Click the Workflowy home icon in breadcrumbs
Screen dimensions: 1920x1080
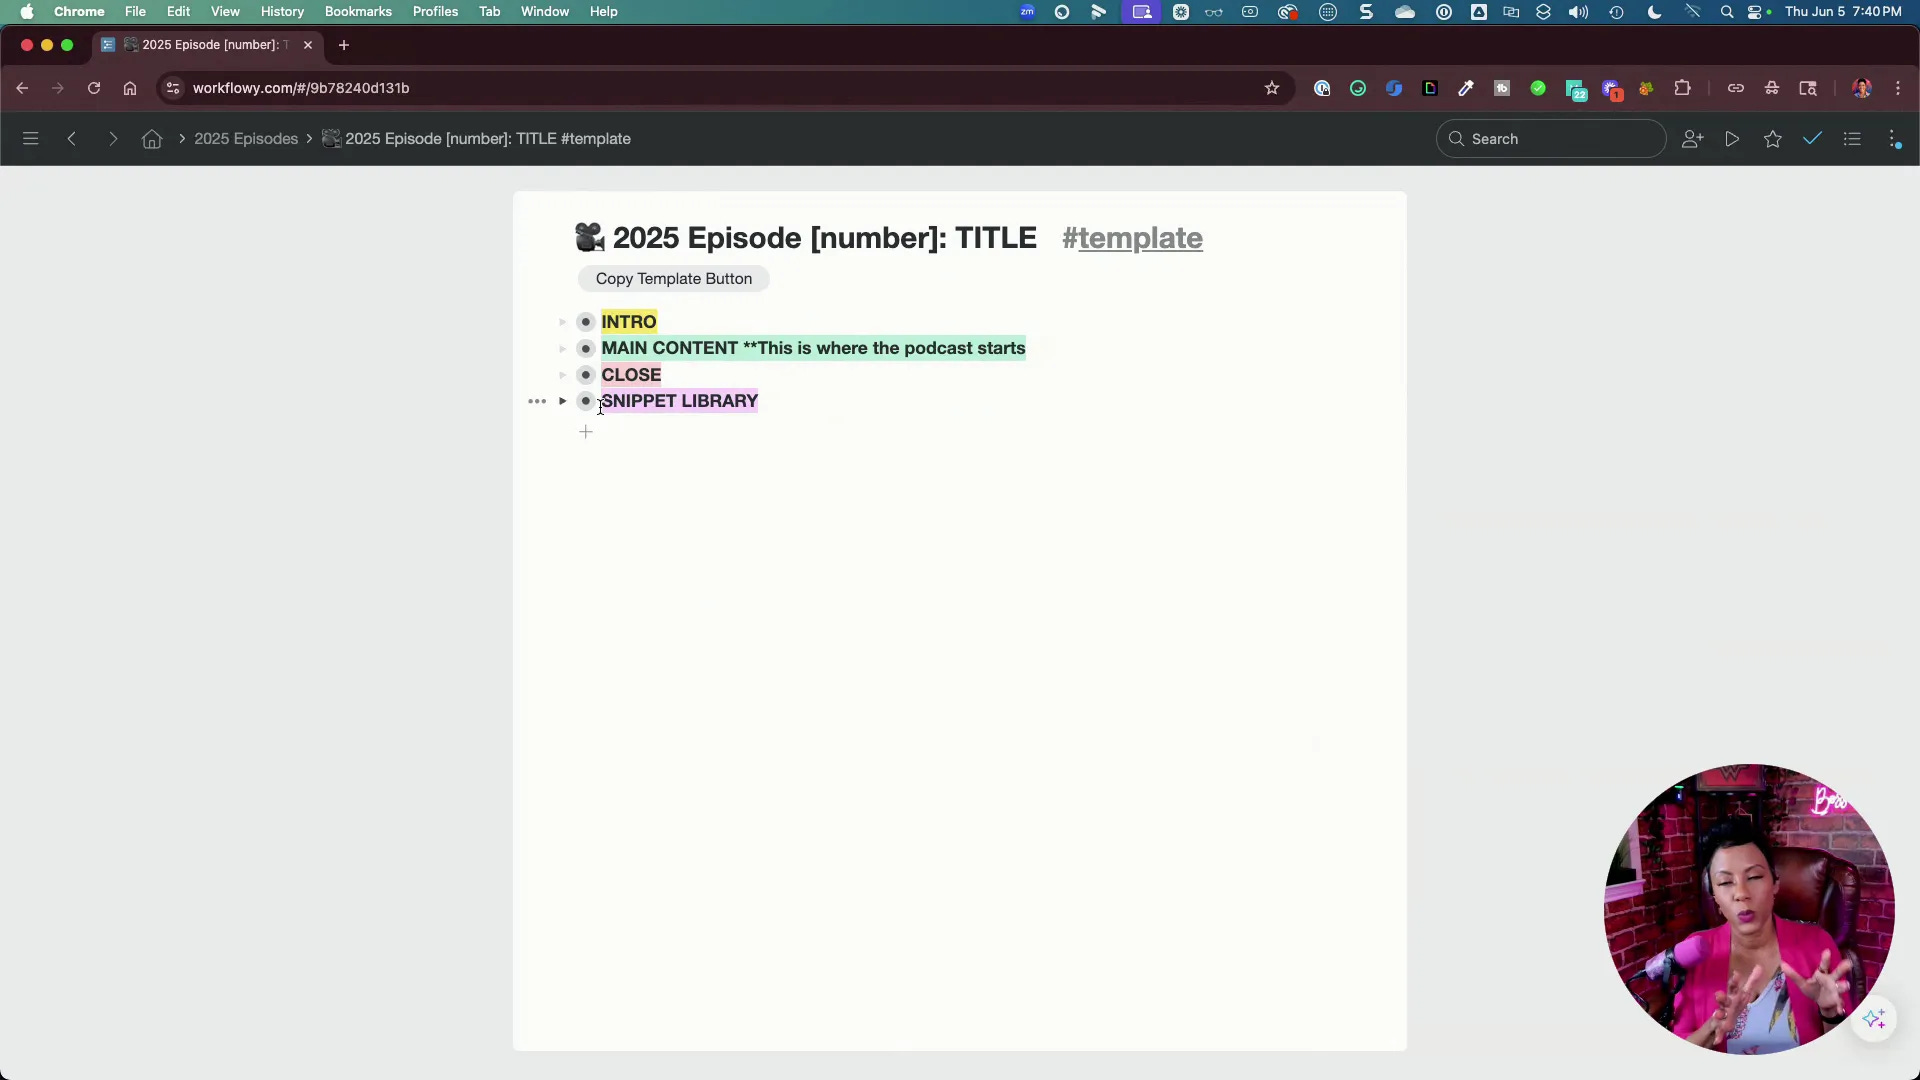(x=152, y=139)
